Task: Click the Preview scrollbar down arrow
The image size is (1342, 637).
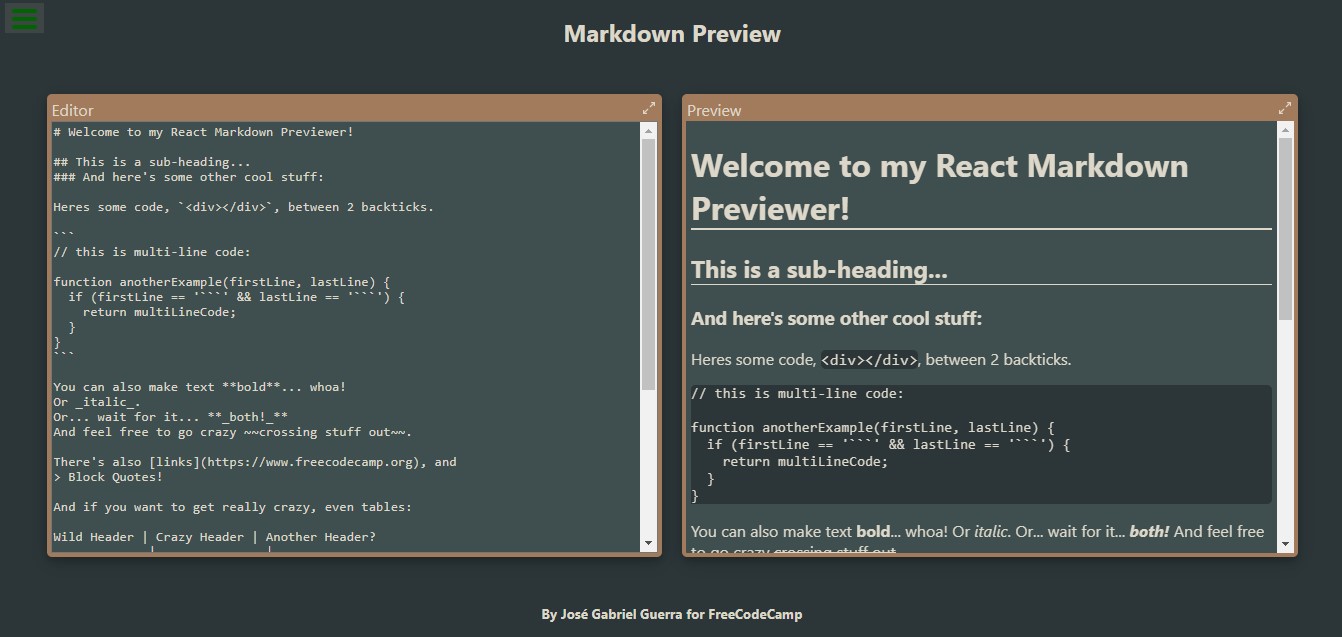Action: coord(1285,545)
